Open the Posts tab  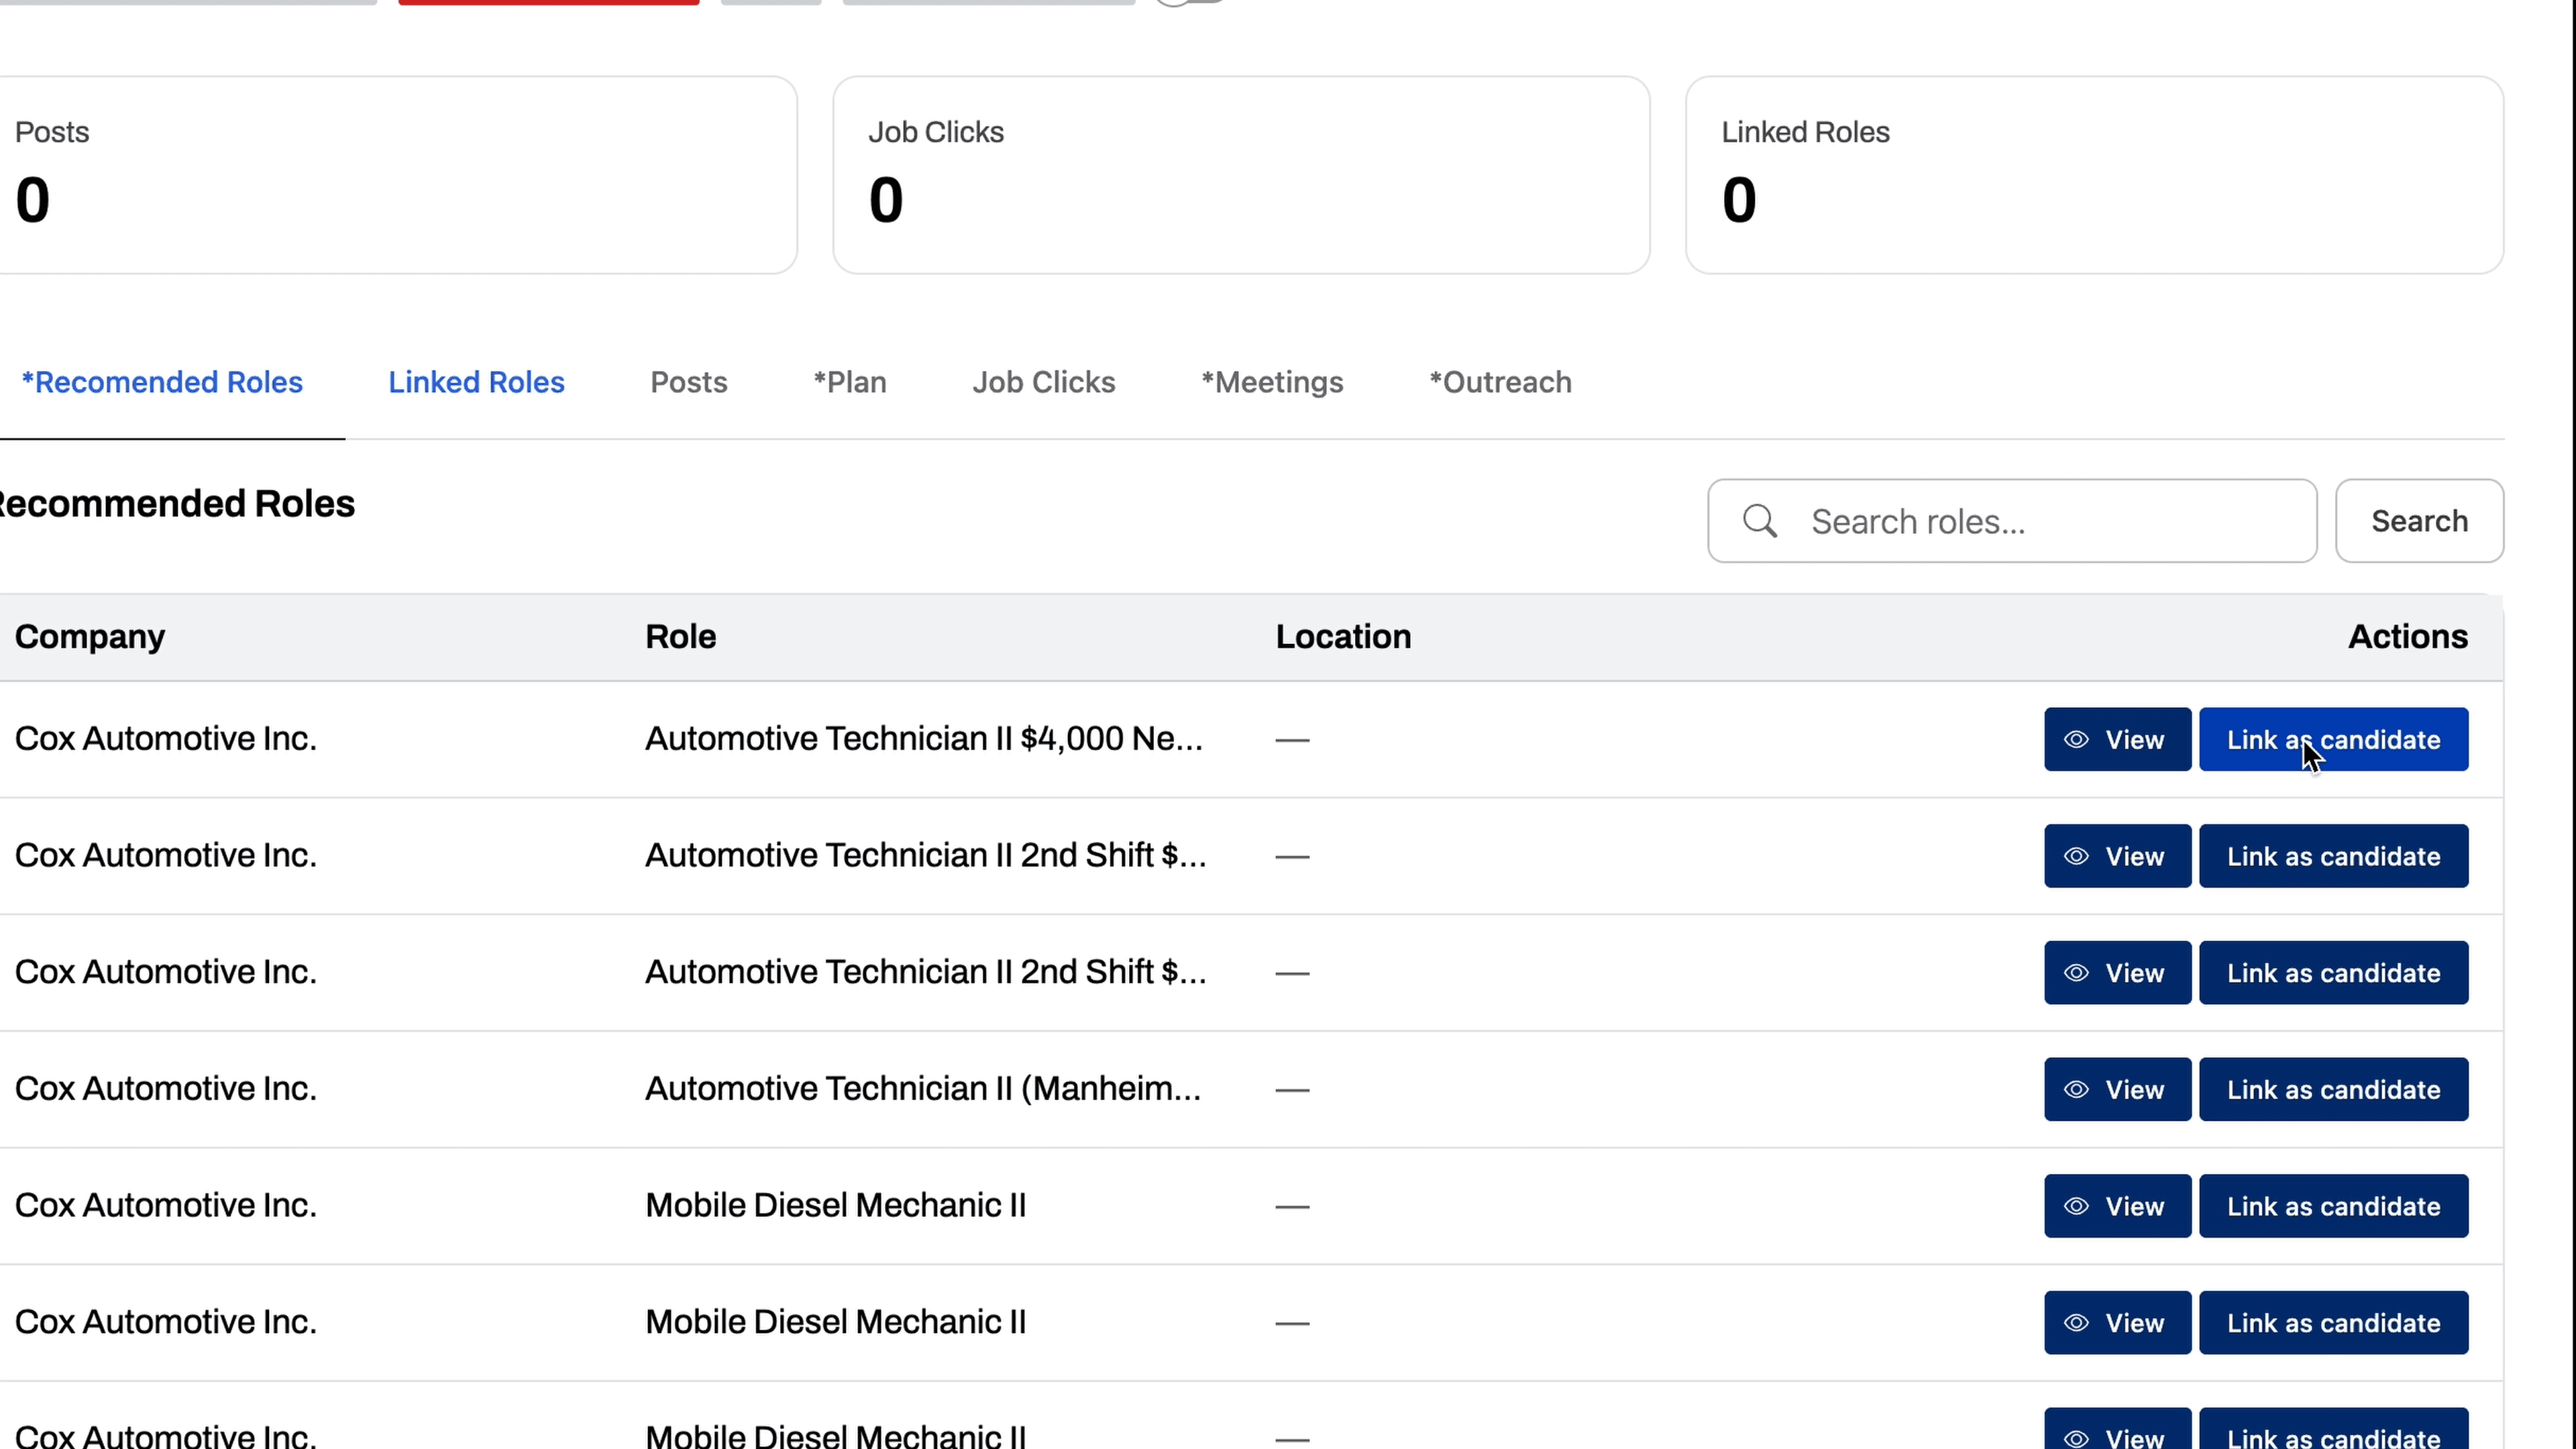tap(688, 382)
